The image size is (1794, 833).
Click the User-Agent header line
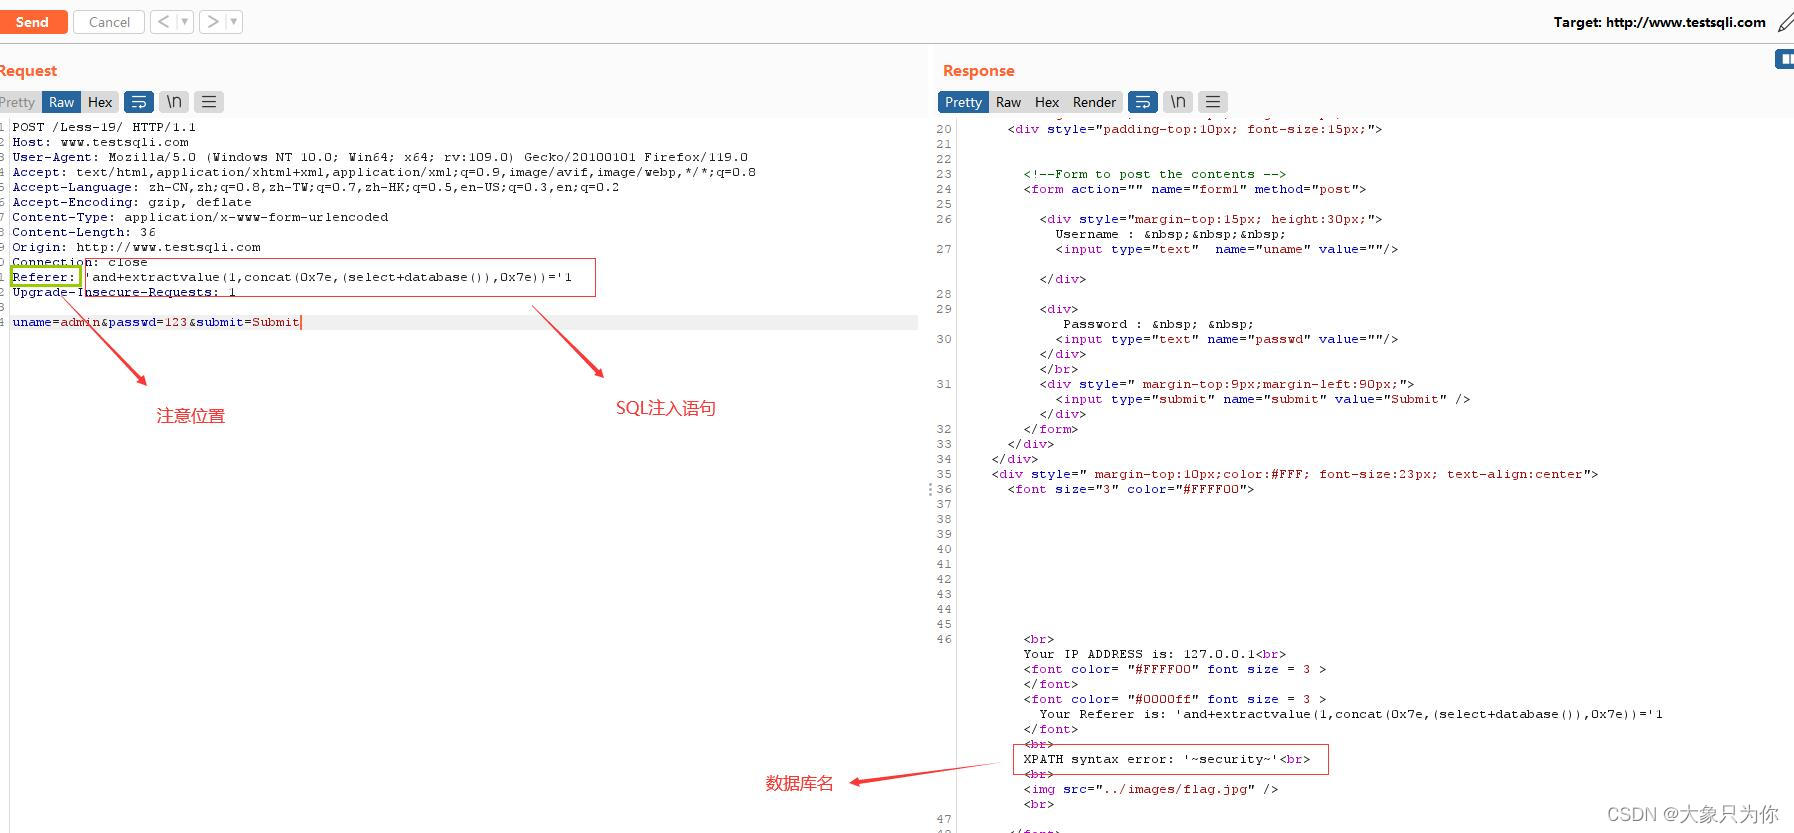click(x=380, y=157)
